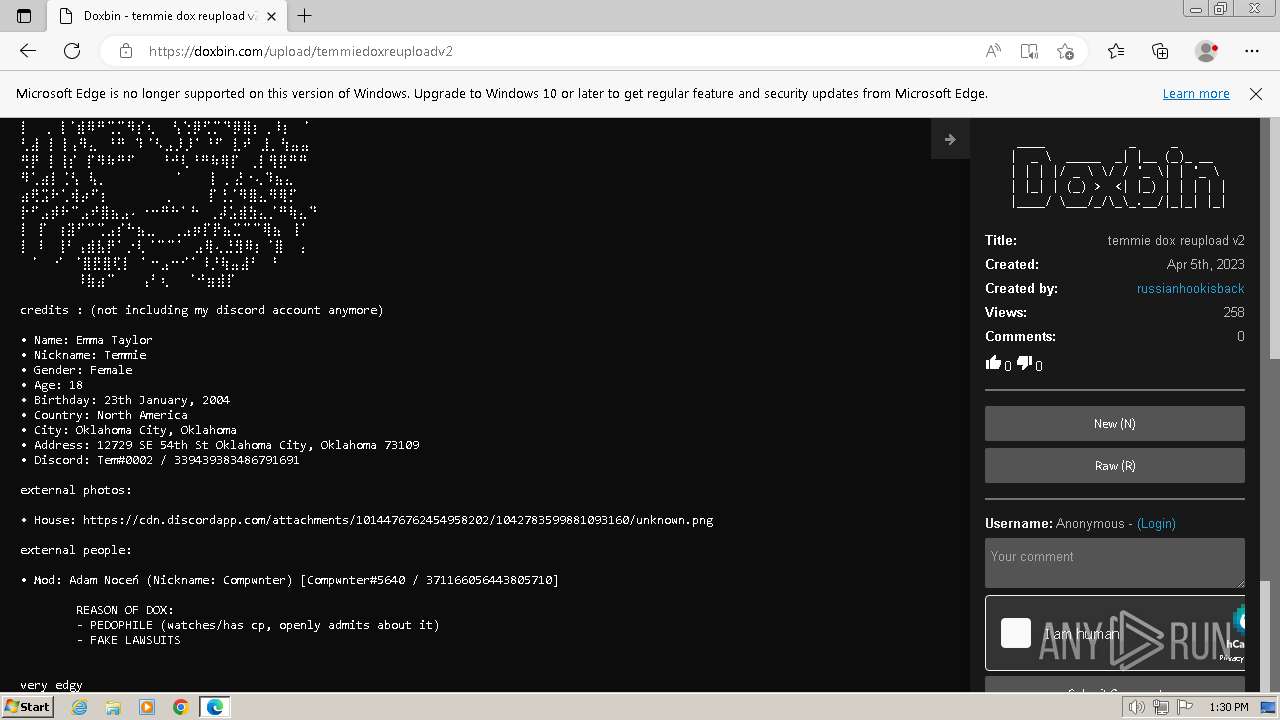The image size is (1280, 720).
Task: Go back to the previous page
Action: coord(28,51)
